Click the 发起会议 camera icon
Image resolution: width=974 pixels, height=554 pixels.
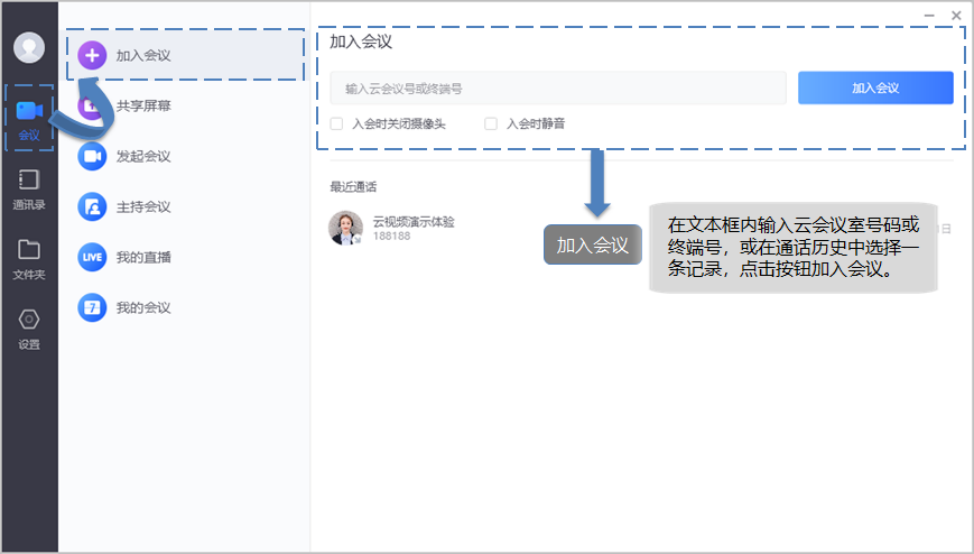tap(92, 156)
